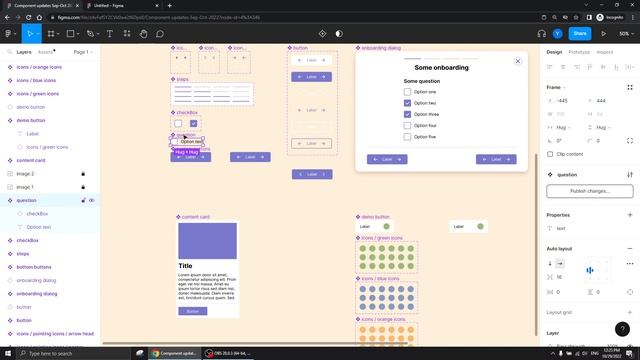Switch to the Assets tab
Screen dimensions: 640x360
45,52
